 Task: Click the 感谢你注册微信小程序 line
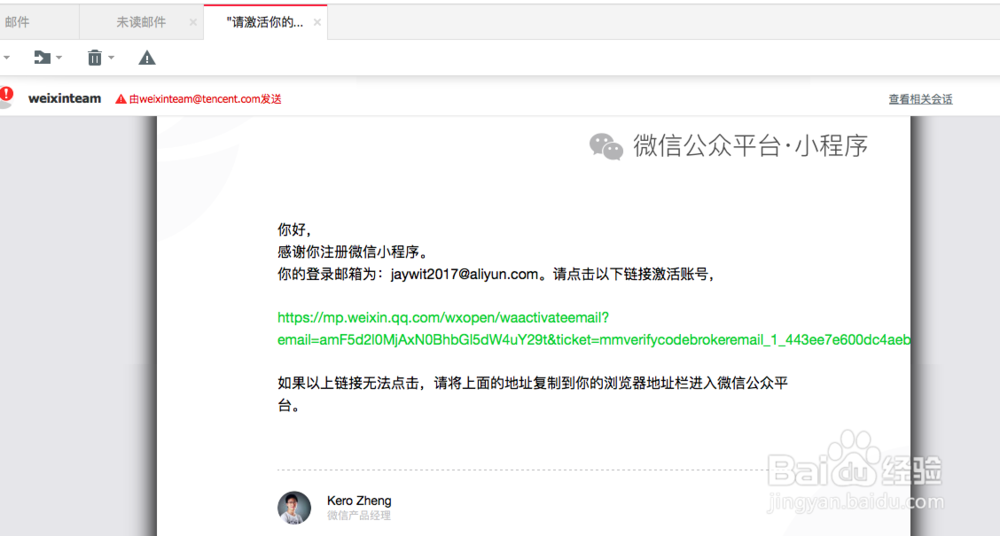[x=353, y=252]
